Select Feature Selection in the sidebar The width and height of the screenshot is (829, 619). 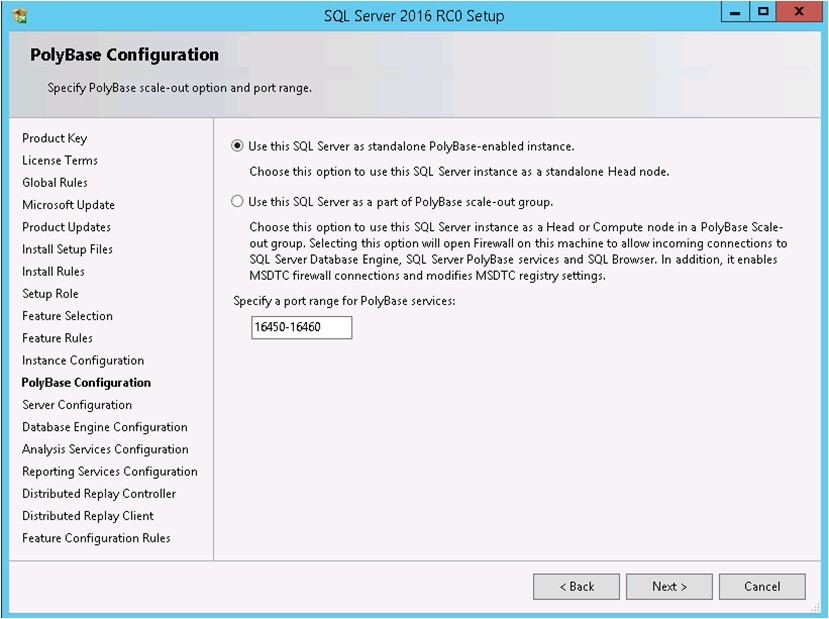pyautogui.click(x=67, y=316)
